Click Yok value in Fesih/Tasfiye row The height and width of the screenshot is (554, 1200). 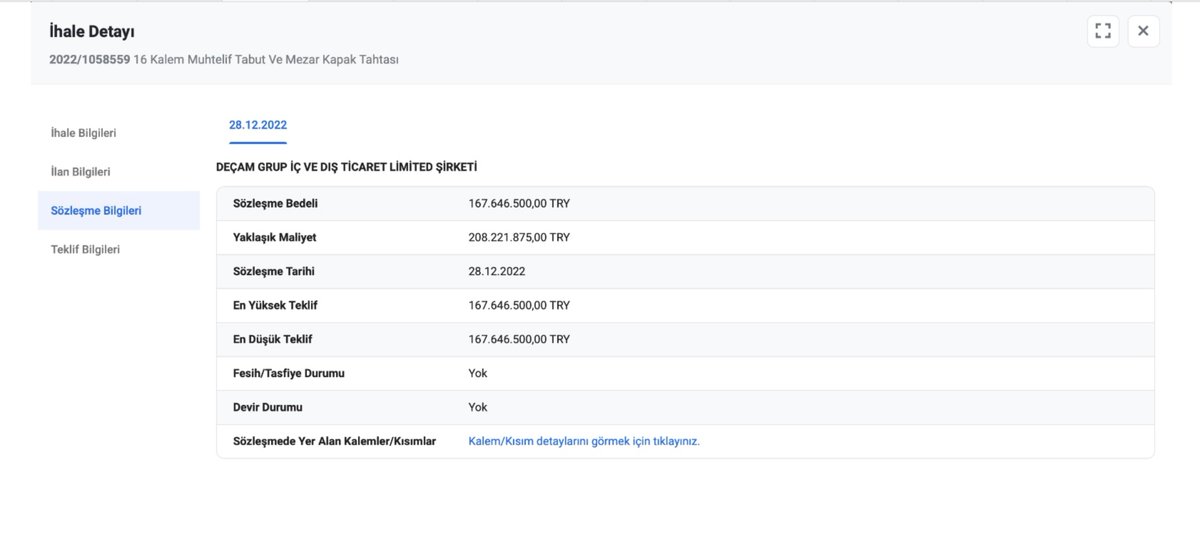[478, 373]
